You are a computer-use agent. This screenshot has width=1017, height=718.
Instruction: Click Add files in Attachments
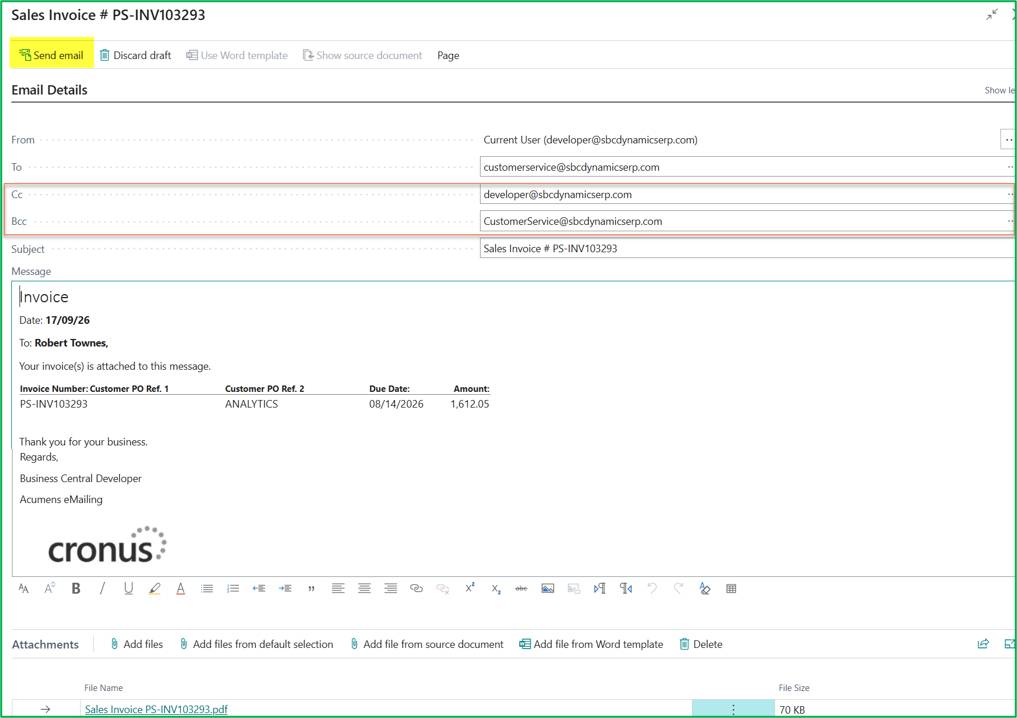(137, 644)
